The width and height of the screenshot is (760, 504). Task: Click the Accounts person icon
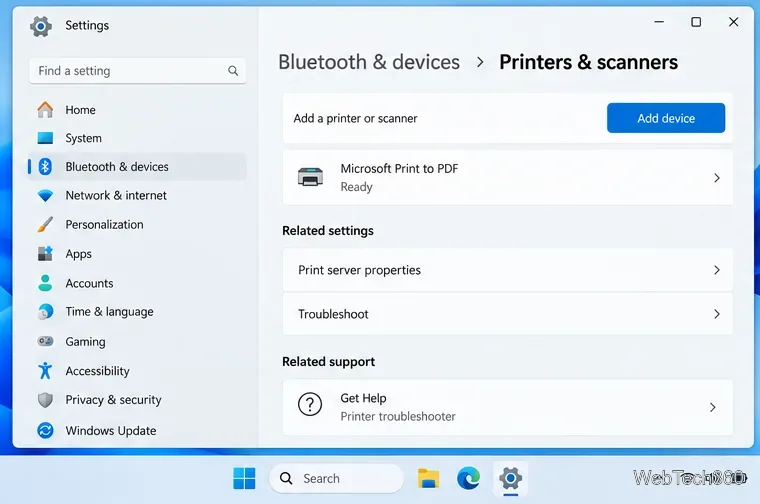point(45,283)
